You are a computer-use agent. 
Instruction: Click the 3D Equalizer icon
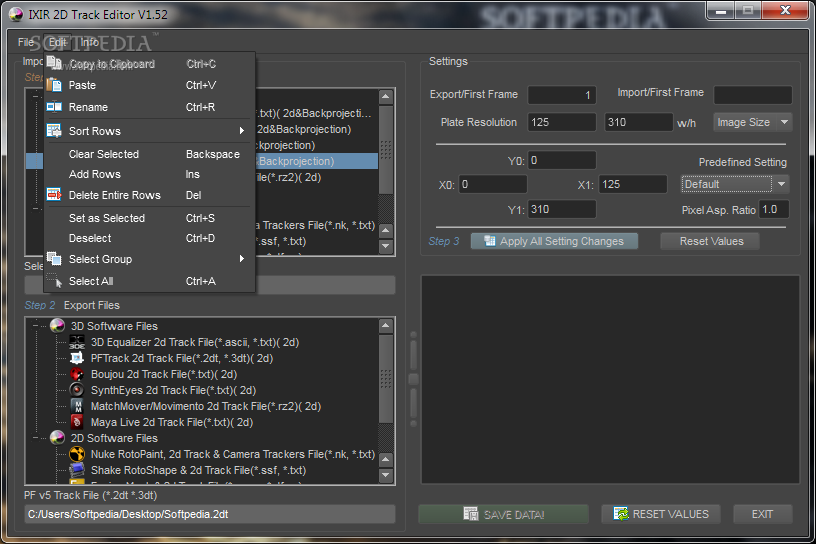pos(77,342)
